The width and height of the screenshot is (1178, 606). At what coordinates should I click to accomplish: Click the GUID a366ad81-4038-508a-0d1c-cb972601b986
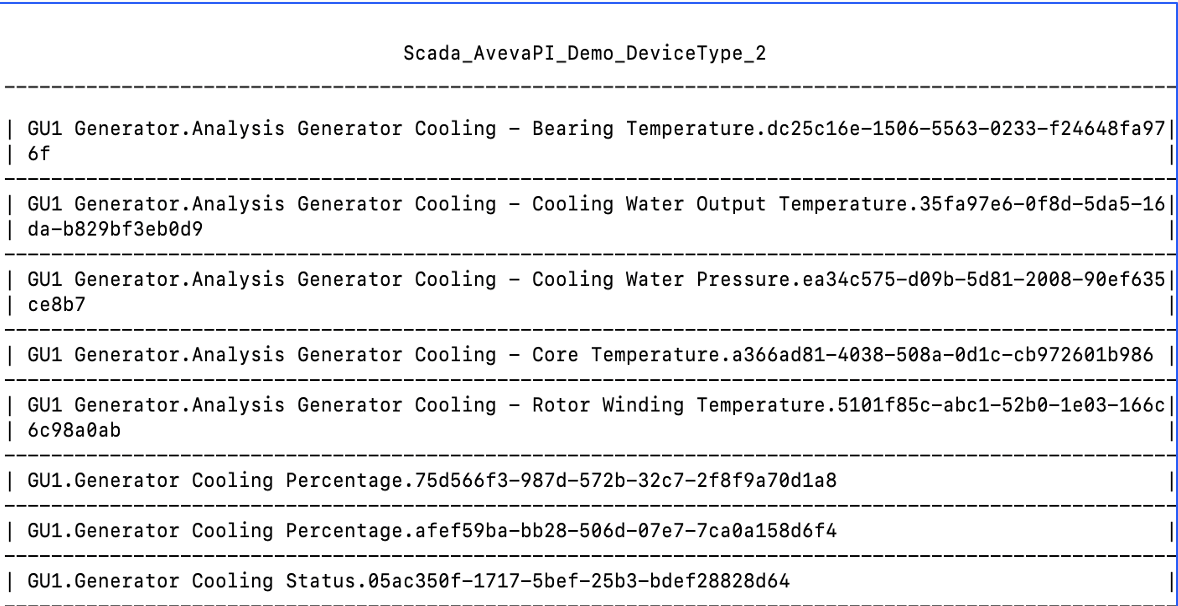point(943,354)
